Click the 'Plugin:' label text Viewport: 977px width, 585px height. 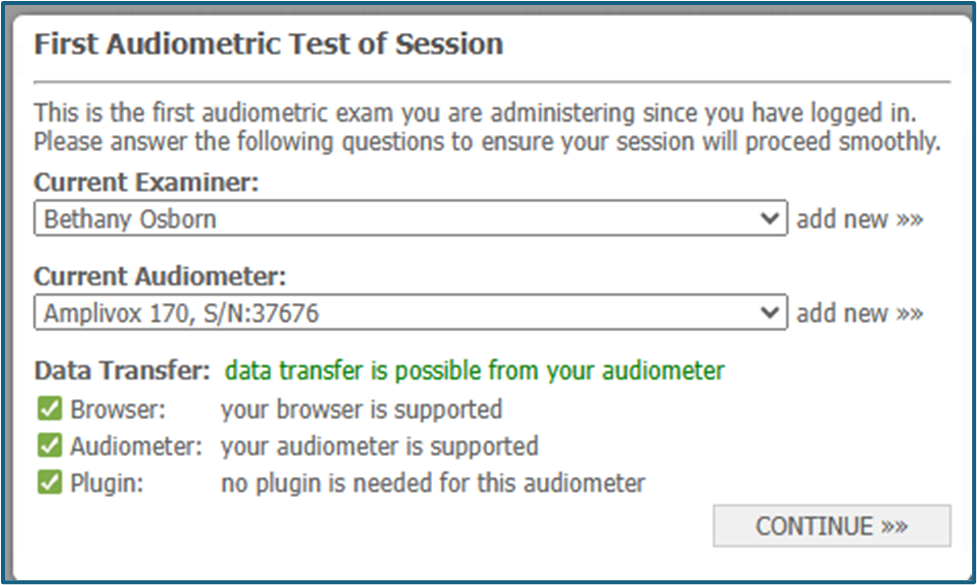pyautogui.click(x=107, y=484)
